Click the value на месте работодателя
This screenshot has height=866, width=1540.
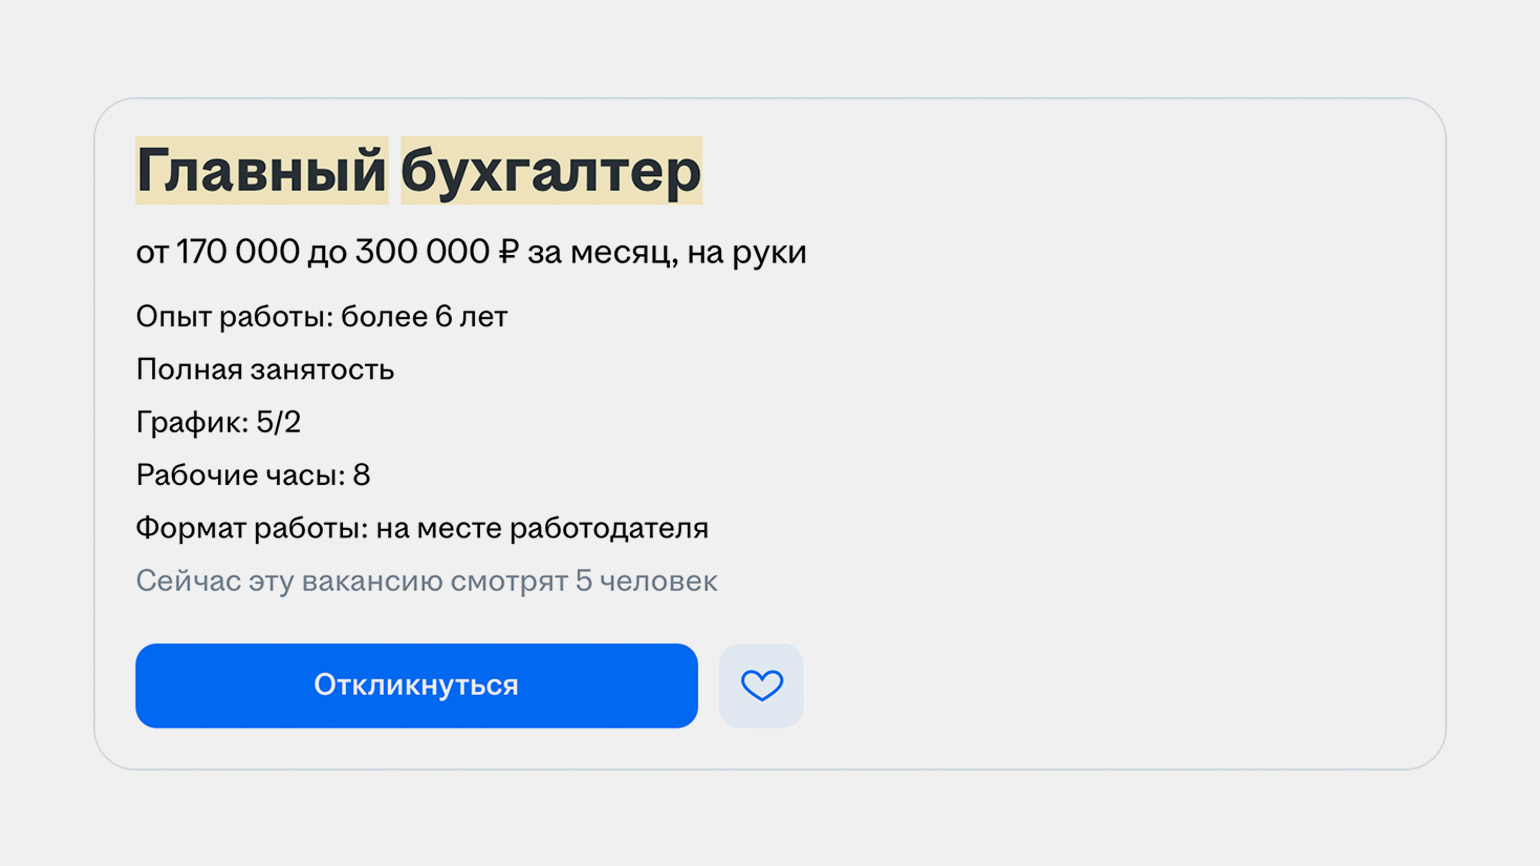click(542, 528)
